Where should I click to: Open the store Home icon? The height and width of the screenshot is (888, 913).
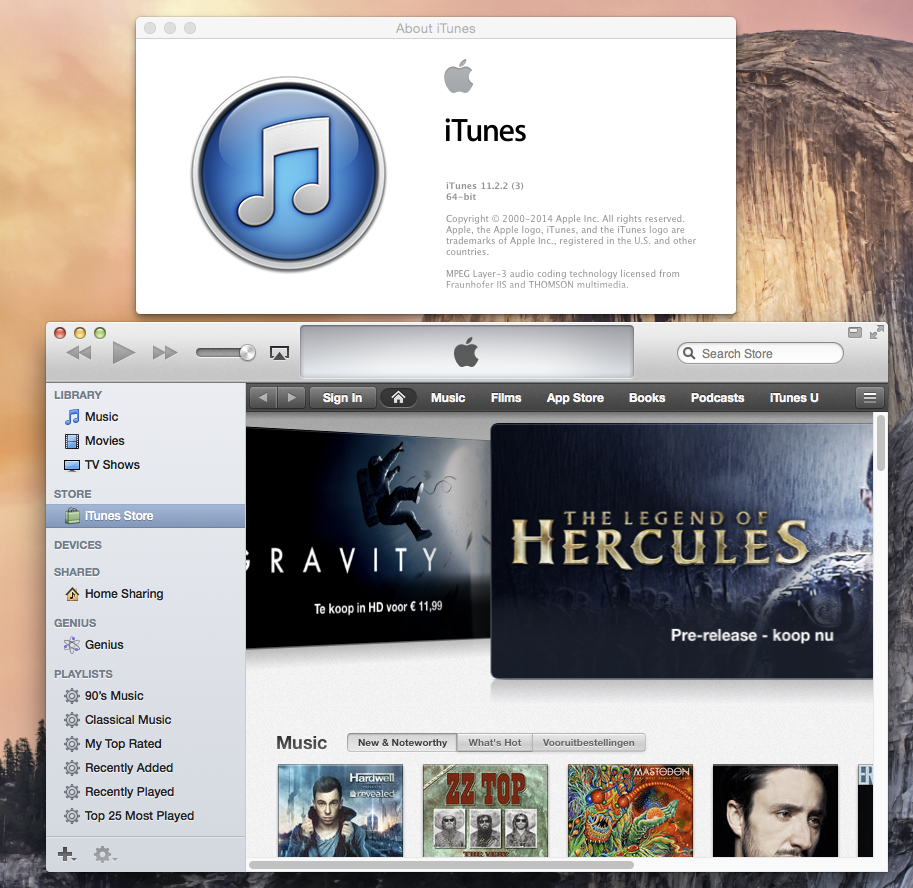coord(398,398)
